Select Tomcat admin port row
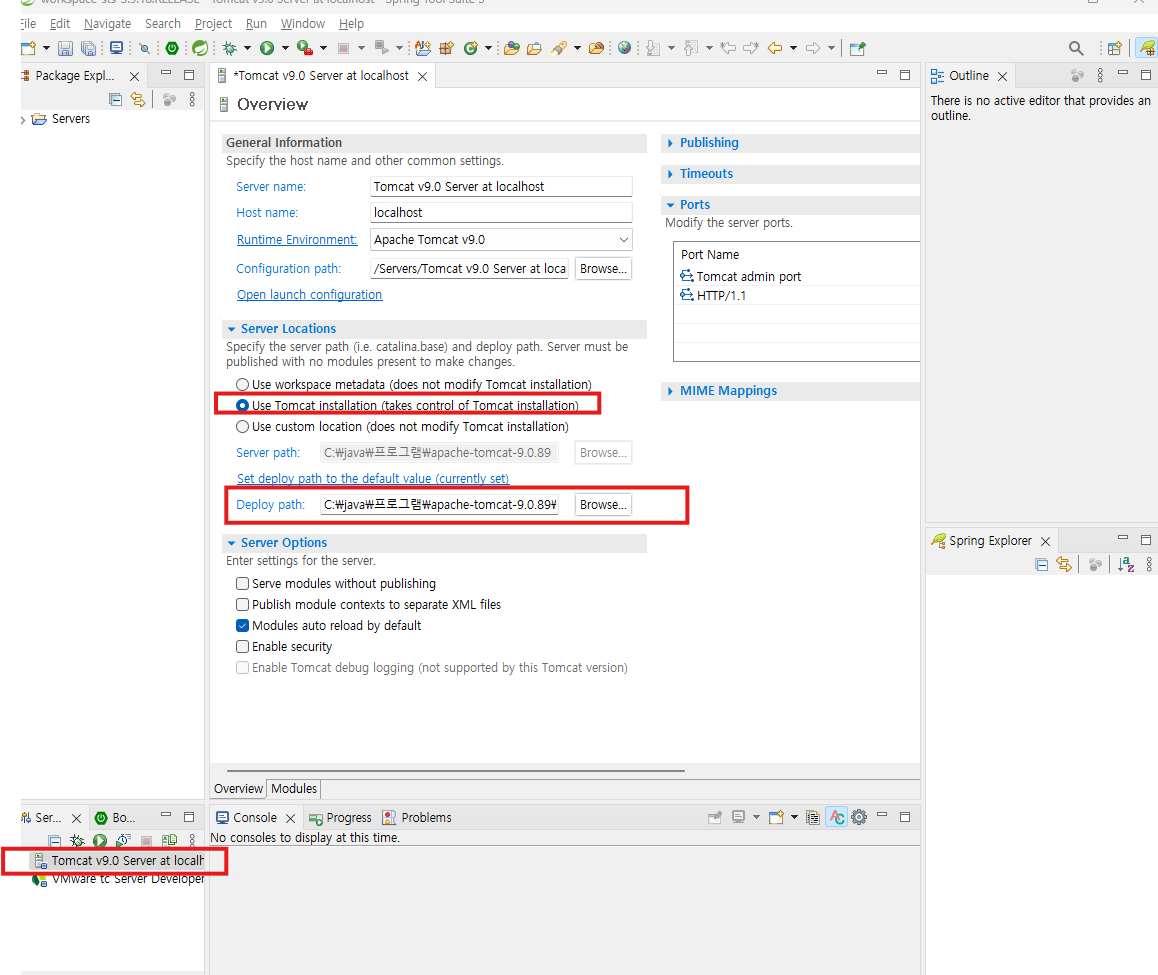Image resolution: width=1158 pixels, height=975 pixels. pos(798,277)
